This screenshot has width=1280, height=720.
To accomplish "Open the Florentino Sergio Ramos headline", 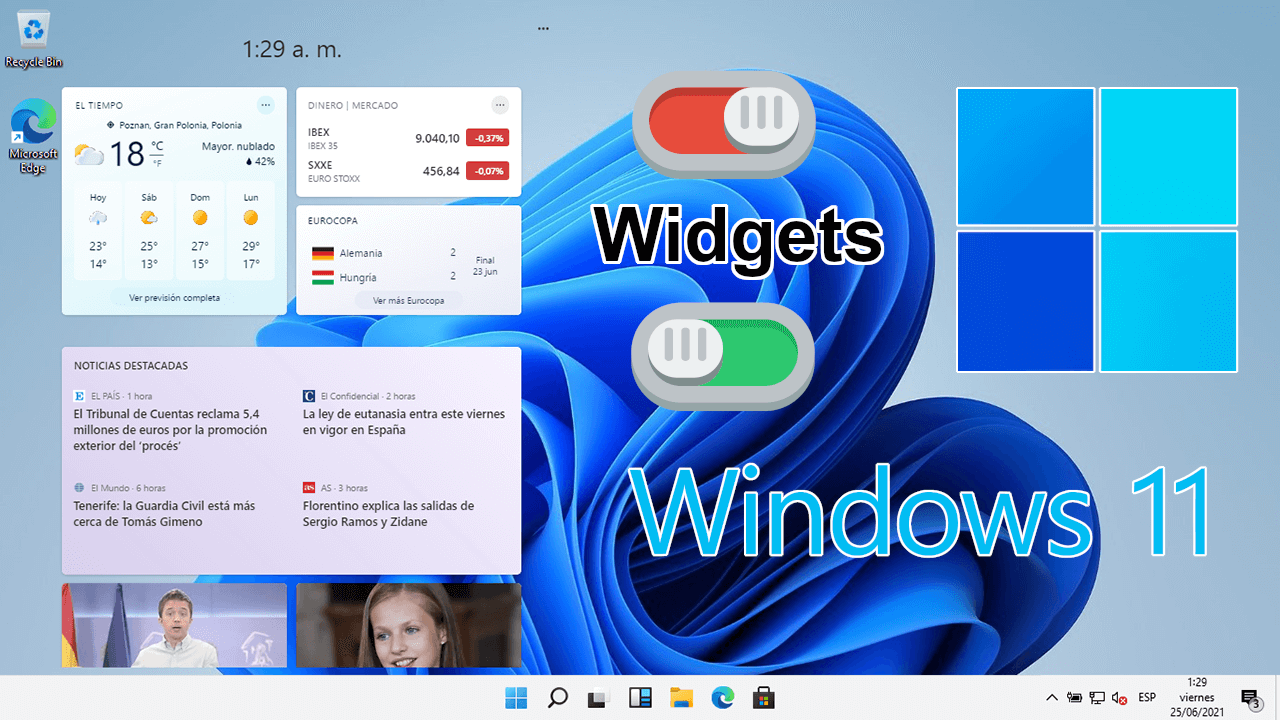I will click(388, 514).
